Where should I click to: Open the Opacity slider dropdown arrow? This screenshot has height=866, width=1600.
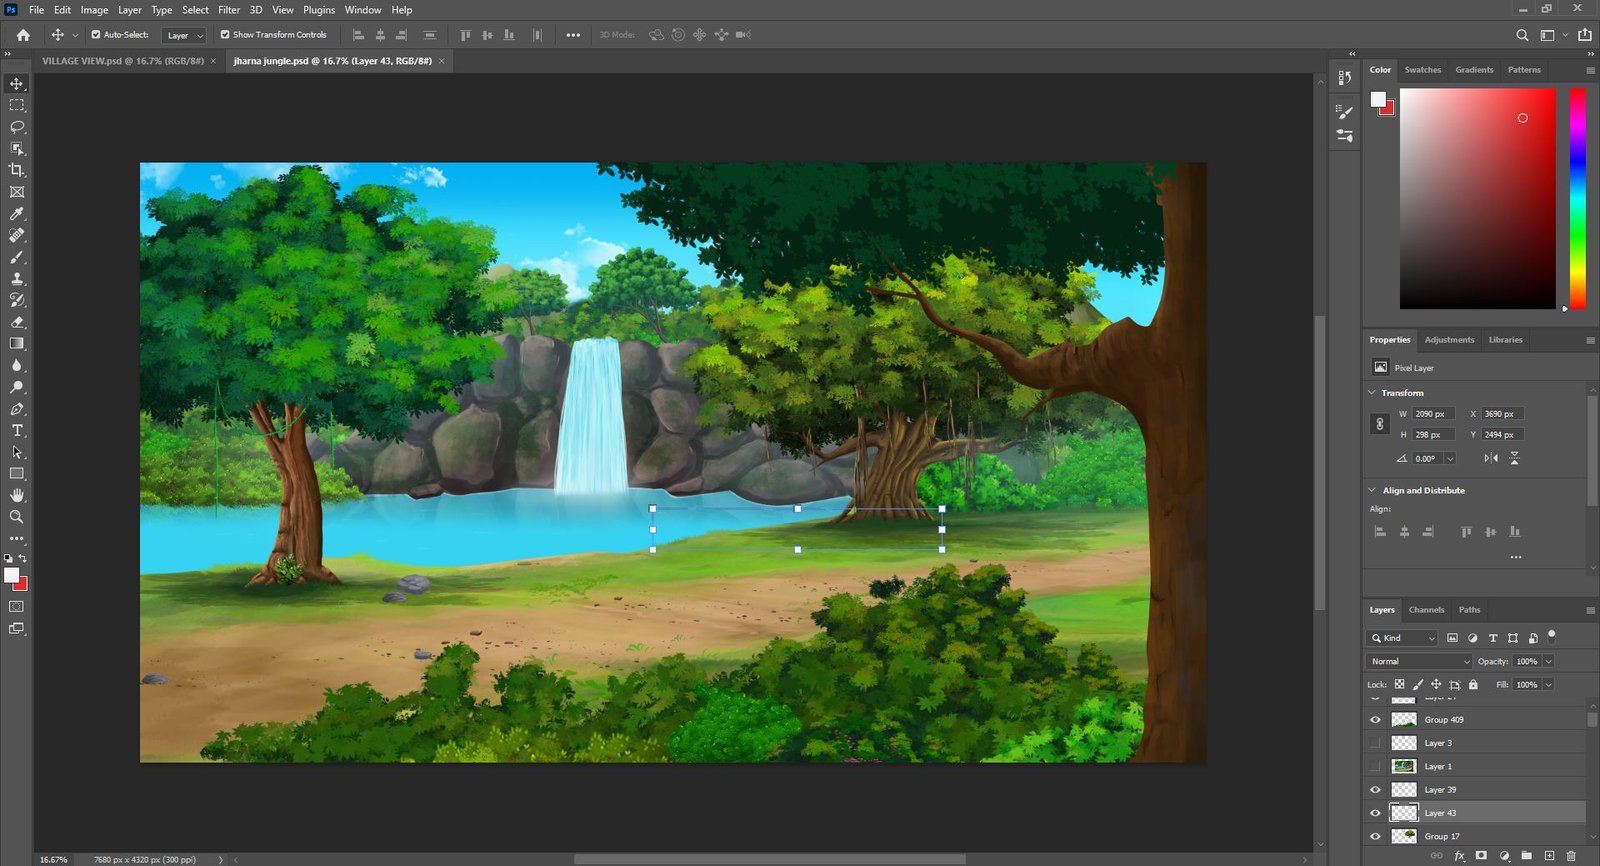tap(1548, 662)
